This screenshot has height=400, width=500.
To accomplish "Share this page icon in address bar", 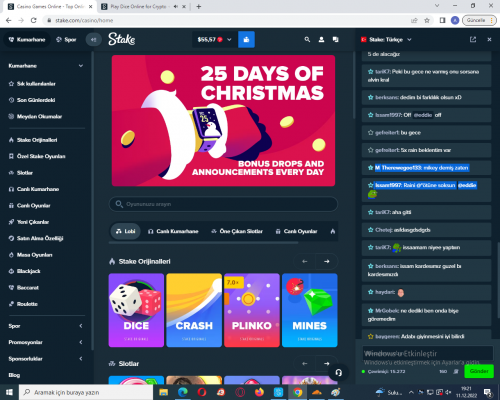I will coord(414,20).
